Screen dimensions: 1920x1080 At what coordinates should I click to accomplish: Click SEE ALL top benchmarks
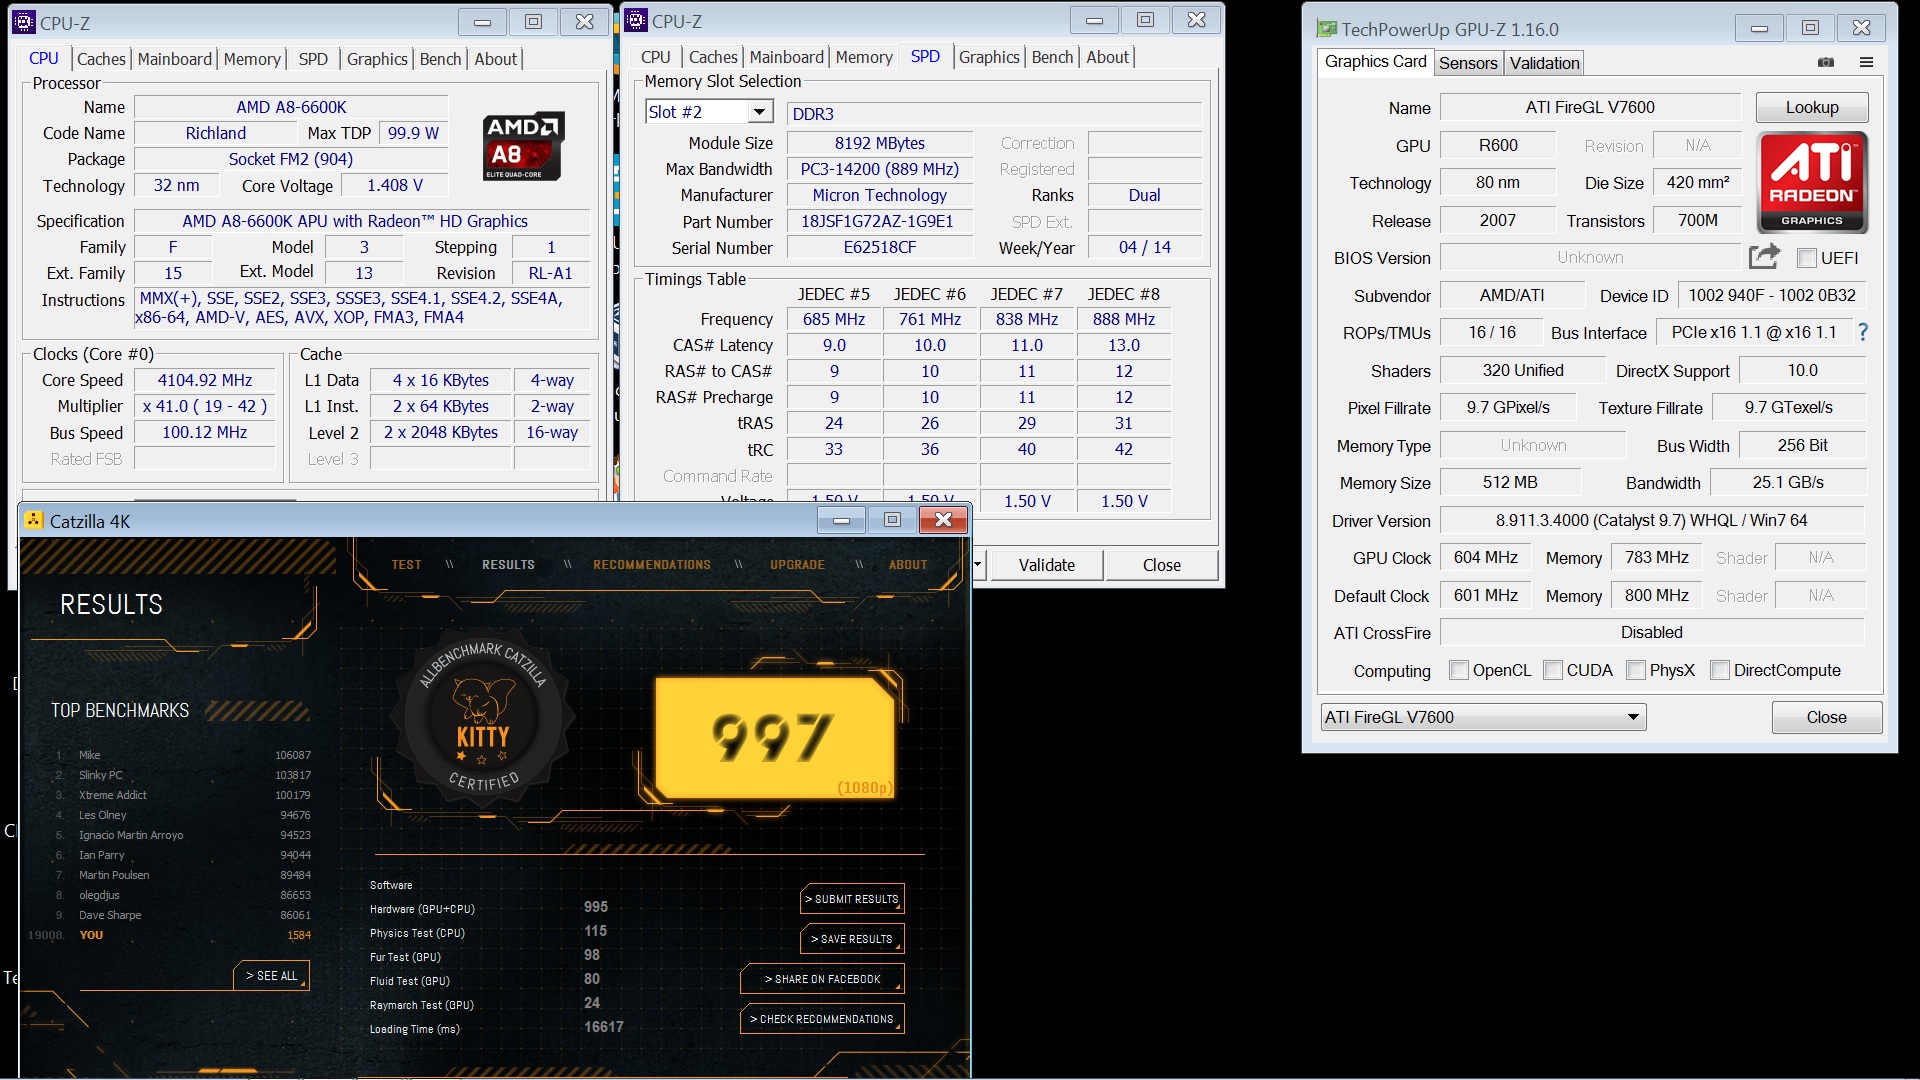point(272,975)
